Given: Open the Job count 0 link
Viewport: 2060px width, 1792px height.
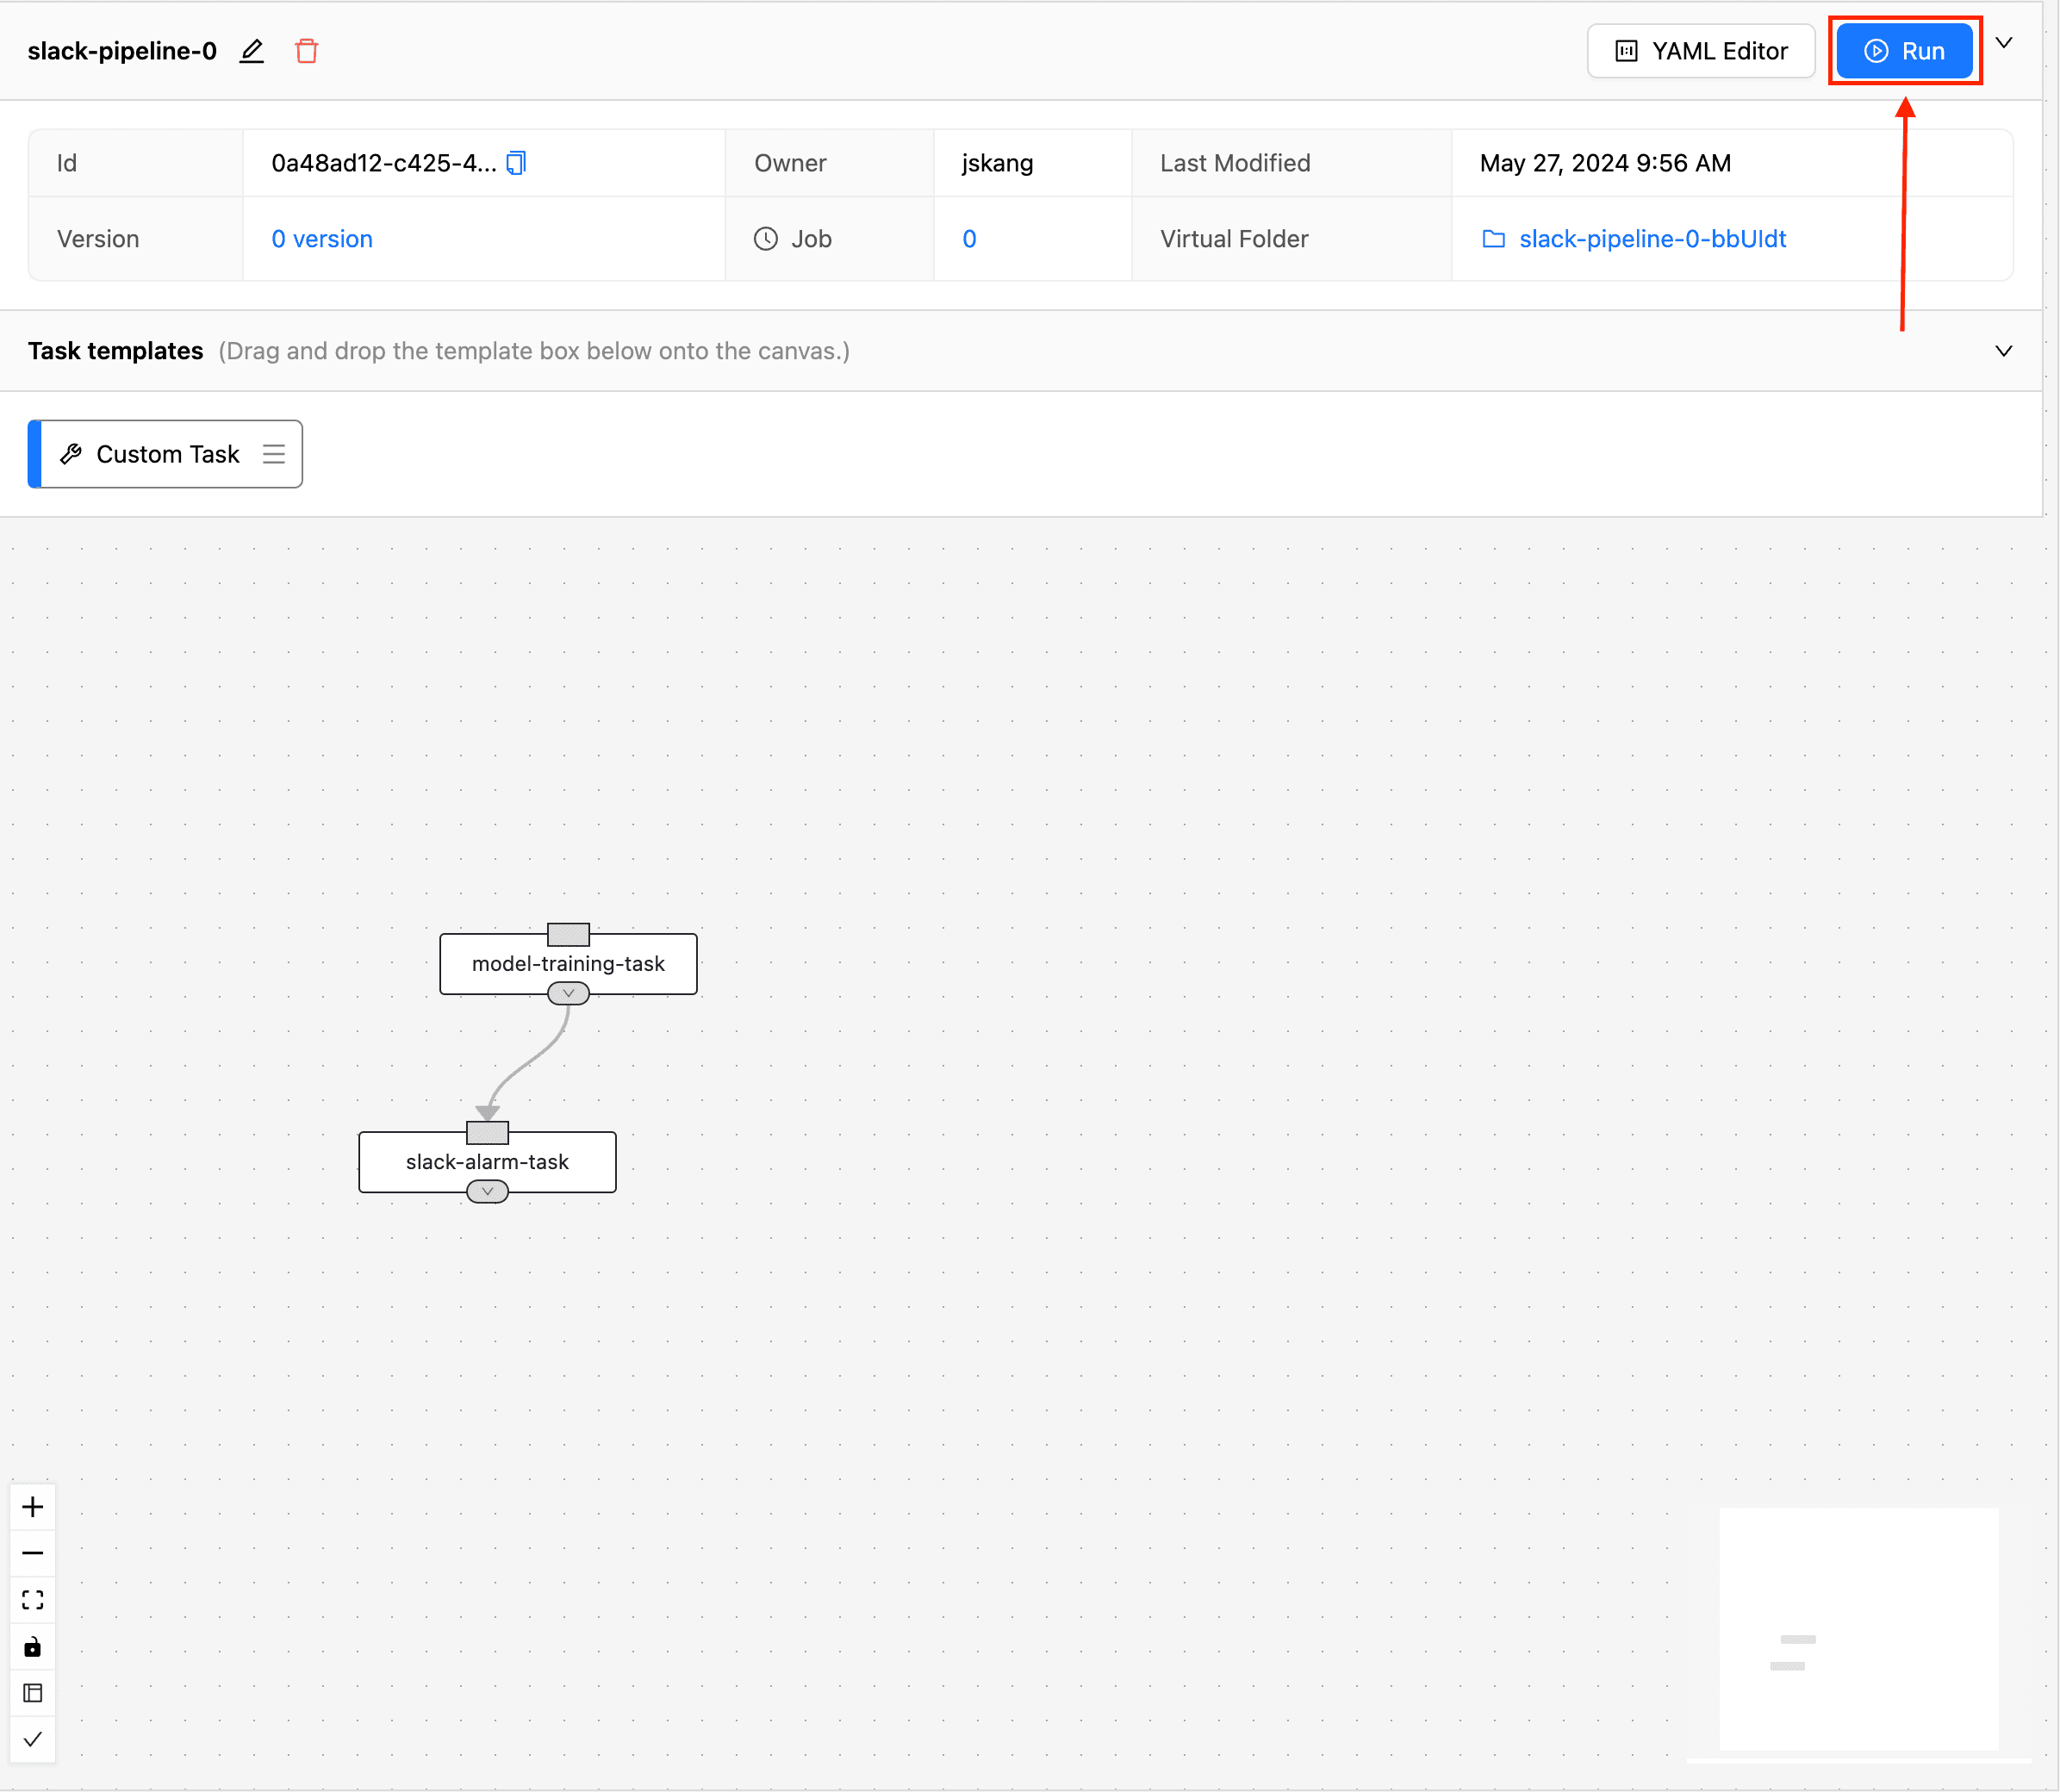Looking at the screenshot, I should coord(969,239).
